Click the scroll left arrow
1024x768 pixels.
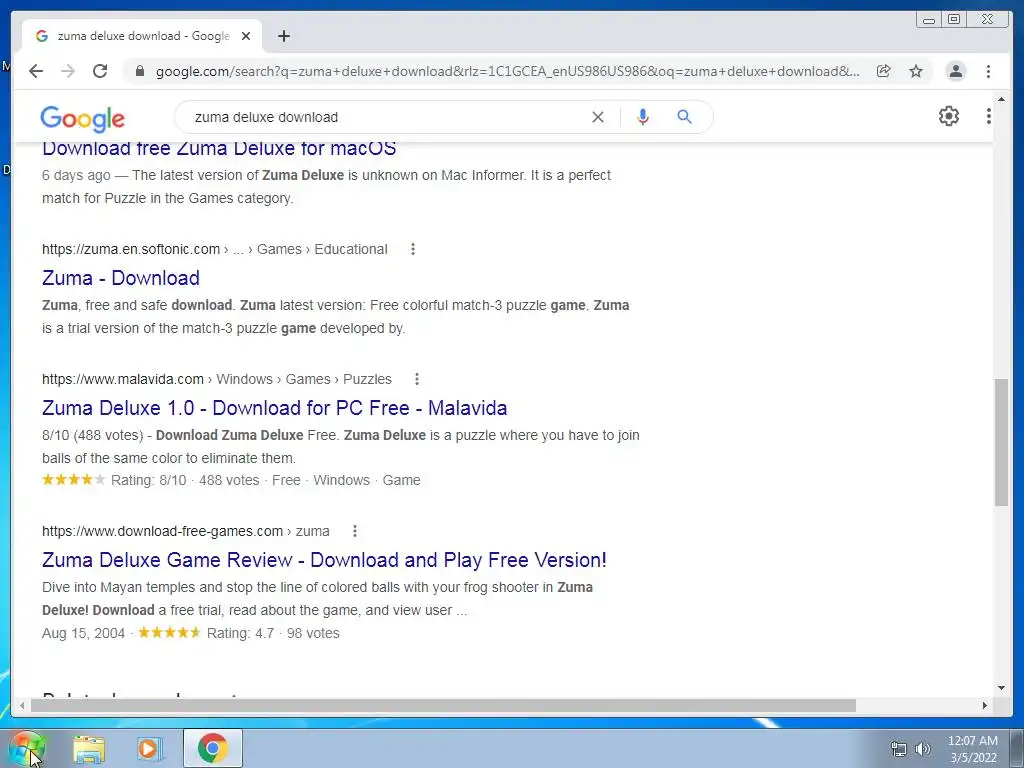tap(22, 705)
